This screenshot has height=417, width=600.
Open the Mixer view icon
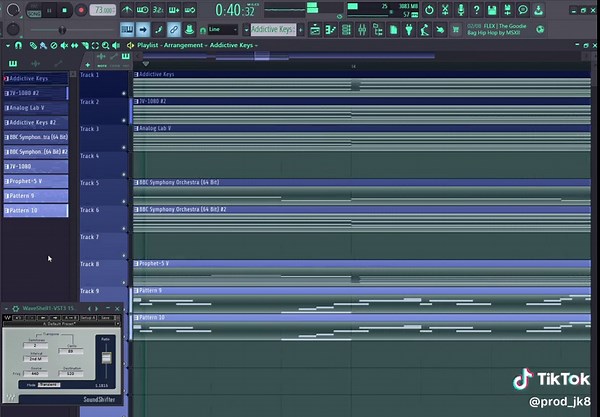[362, 29]
